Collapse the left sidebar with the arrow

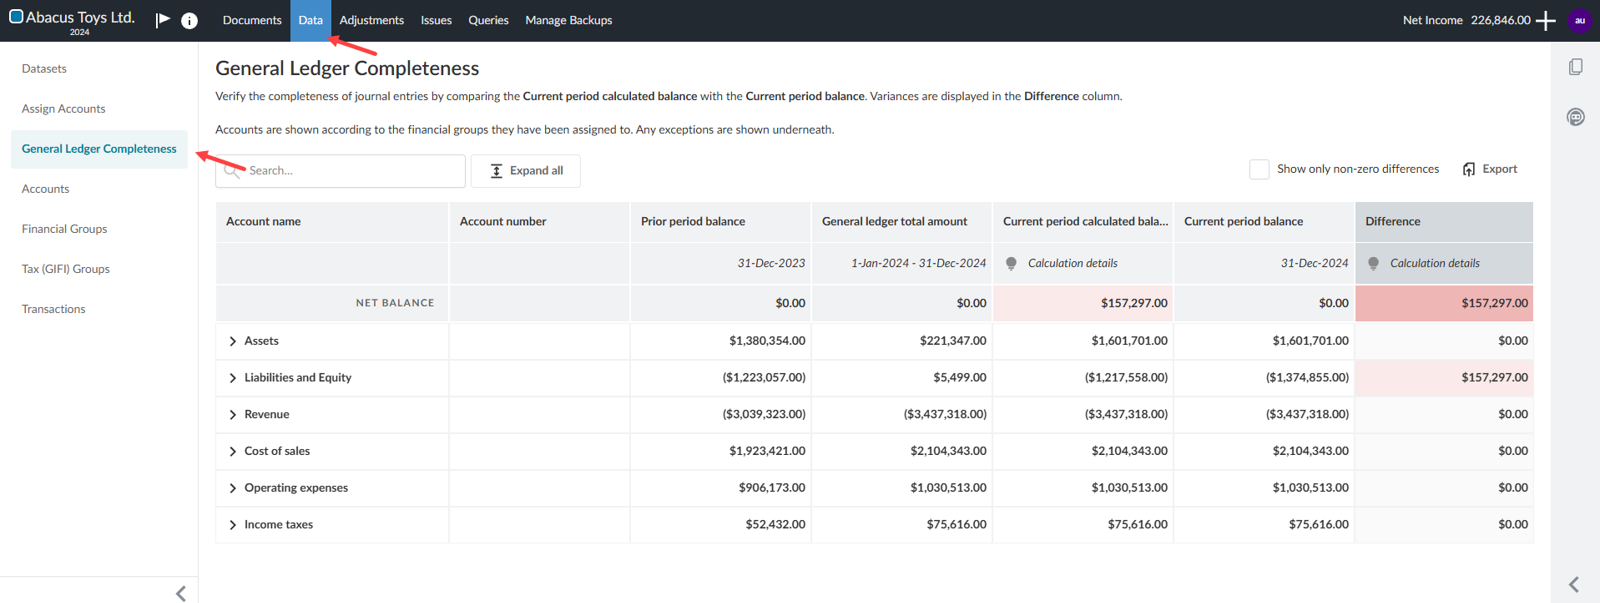click(x=181, y=593)
